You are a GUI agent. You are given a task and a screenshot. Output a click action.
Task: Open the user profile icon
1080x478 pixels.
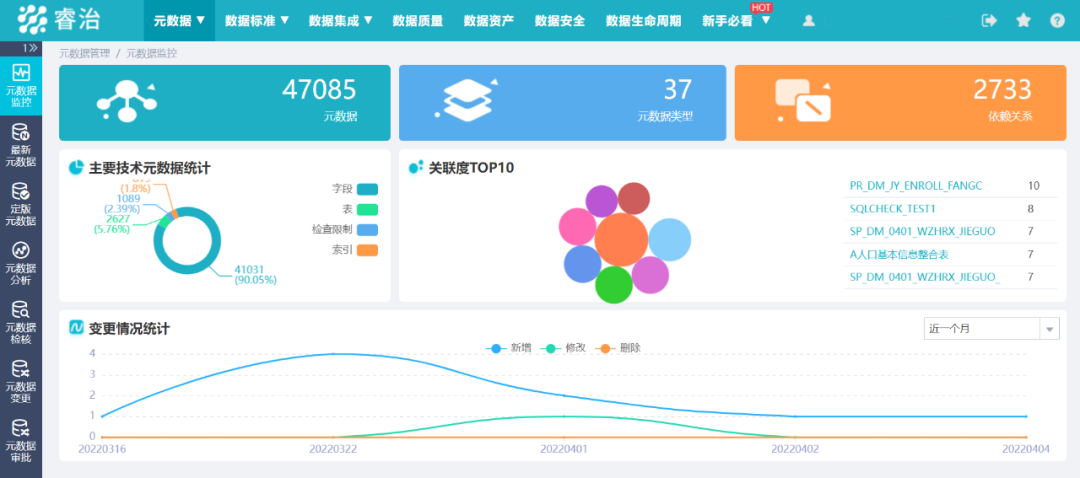click(809, 20)
